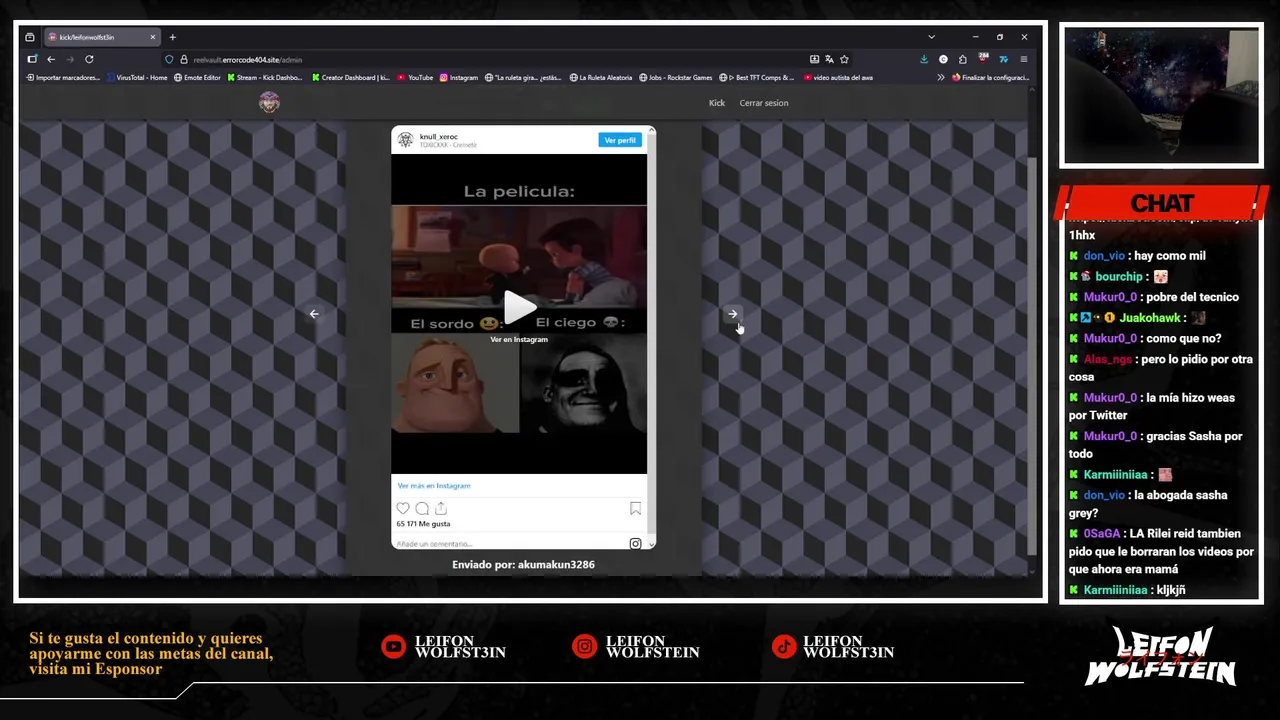Click the Kick link in site header
The image size is (1280, 720).
coord(717,103)
